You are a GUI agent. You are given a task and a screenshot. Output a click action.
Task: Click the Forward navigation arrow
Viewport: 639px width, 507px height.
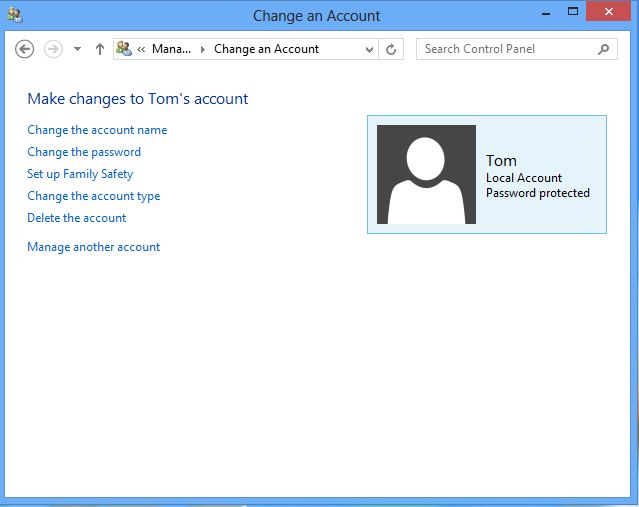click(53, 49)
